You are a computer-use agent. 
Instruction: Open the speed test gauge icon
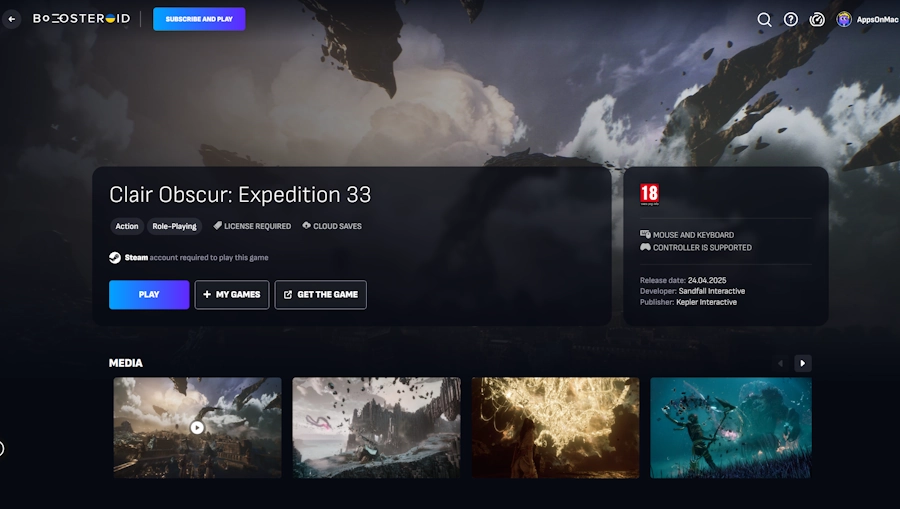point(817,20)
